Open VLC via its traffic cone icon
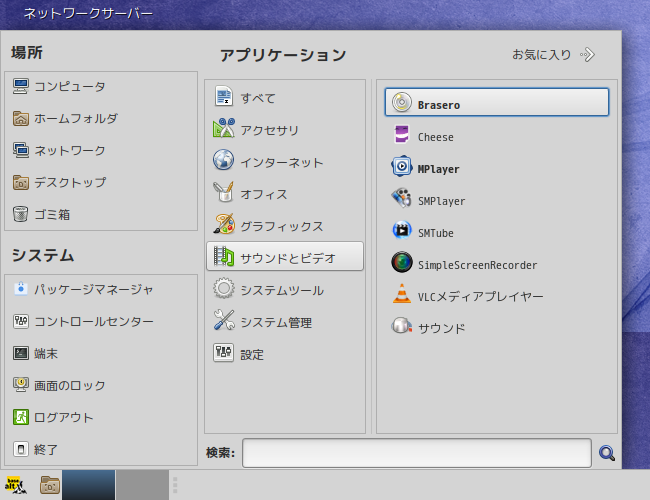This screenshot has height=500, width=650. point(402,294)
